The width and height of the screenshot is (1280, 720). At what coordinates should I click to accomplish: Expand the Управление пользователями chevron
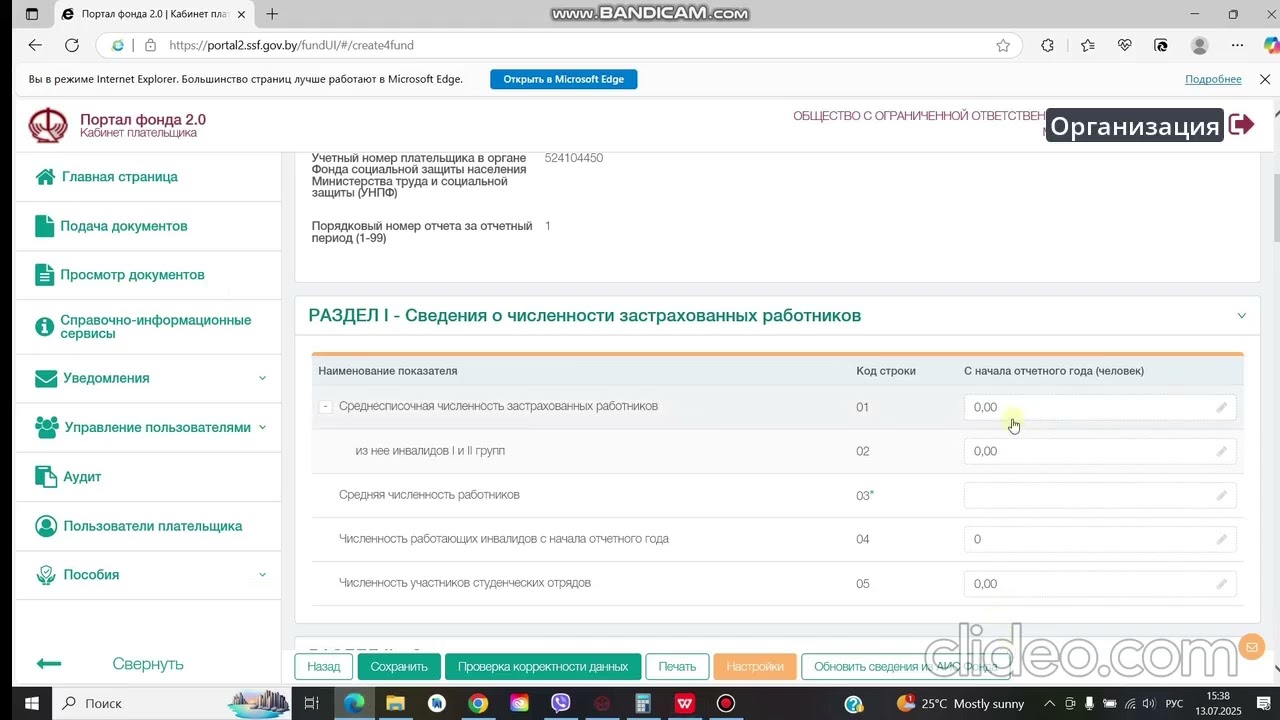tap(262, 427)
